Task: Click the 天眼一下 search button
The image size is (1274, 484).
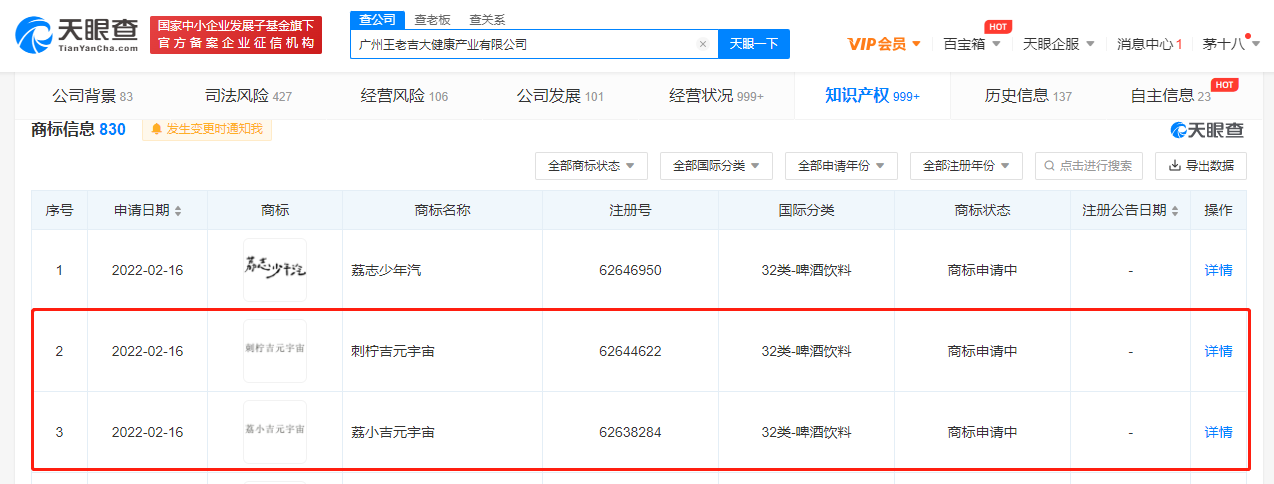Action: [x=754, y=44]
